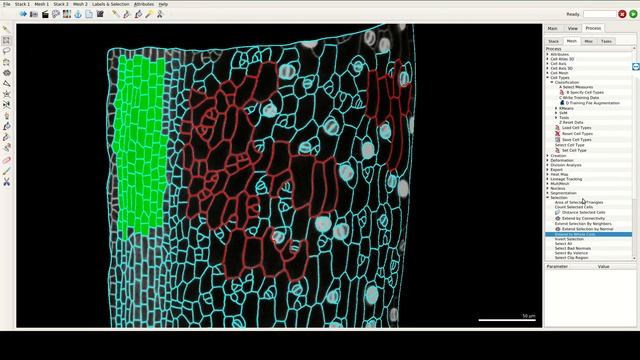Select 'Load Cell Types' process

point(577,128)
